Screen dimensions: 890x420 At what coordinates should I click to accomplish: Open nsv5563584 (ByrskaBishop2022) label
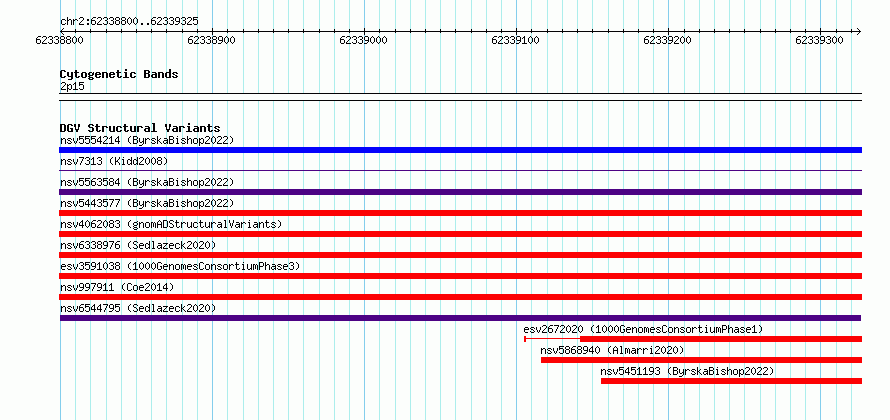tap(147, 182)
